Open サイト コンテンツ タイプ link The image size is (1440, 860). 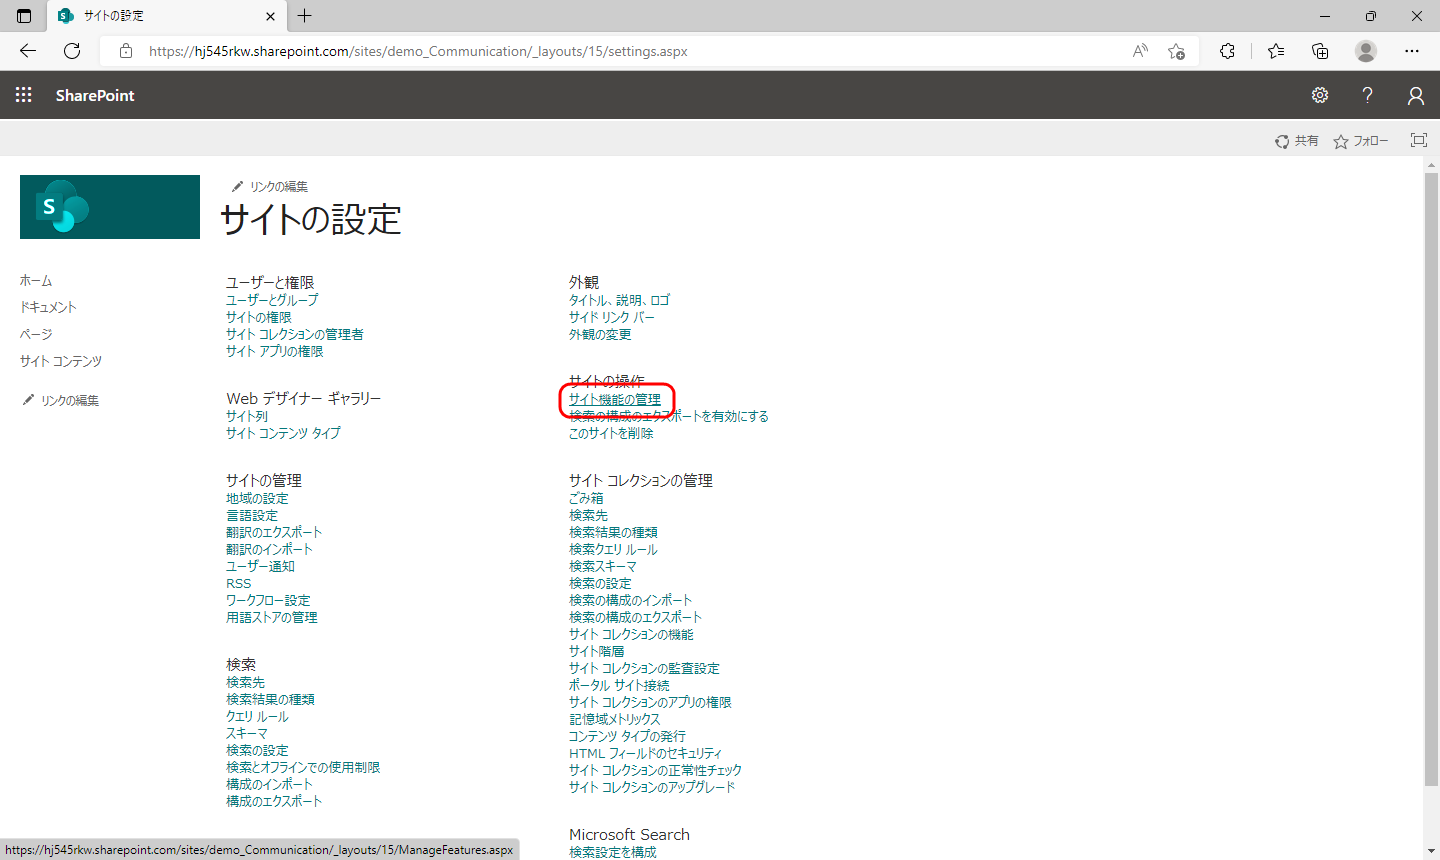[x=283, y=433]
